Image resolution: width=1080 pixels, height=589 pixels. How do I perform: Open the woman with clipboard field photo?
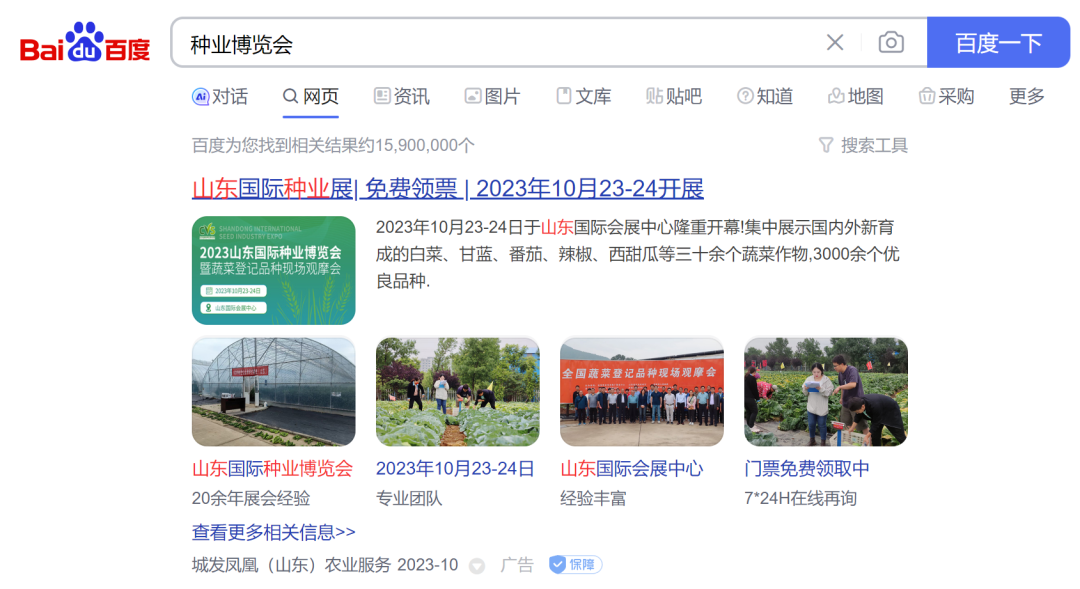point(826,391)
